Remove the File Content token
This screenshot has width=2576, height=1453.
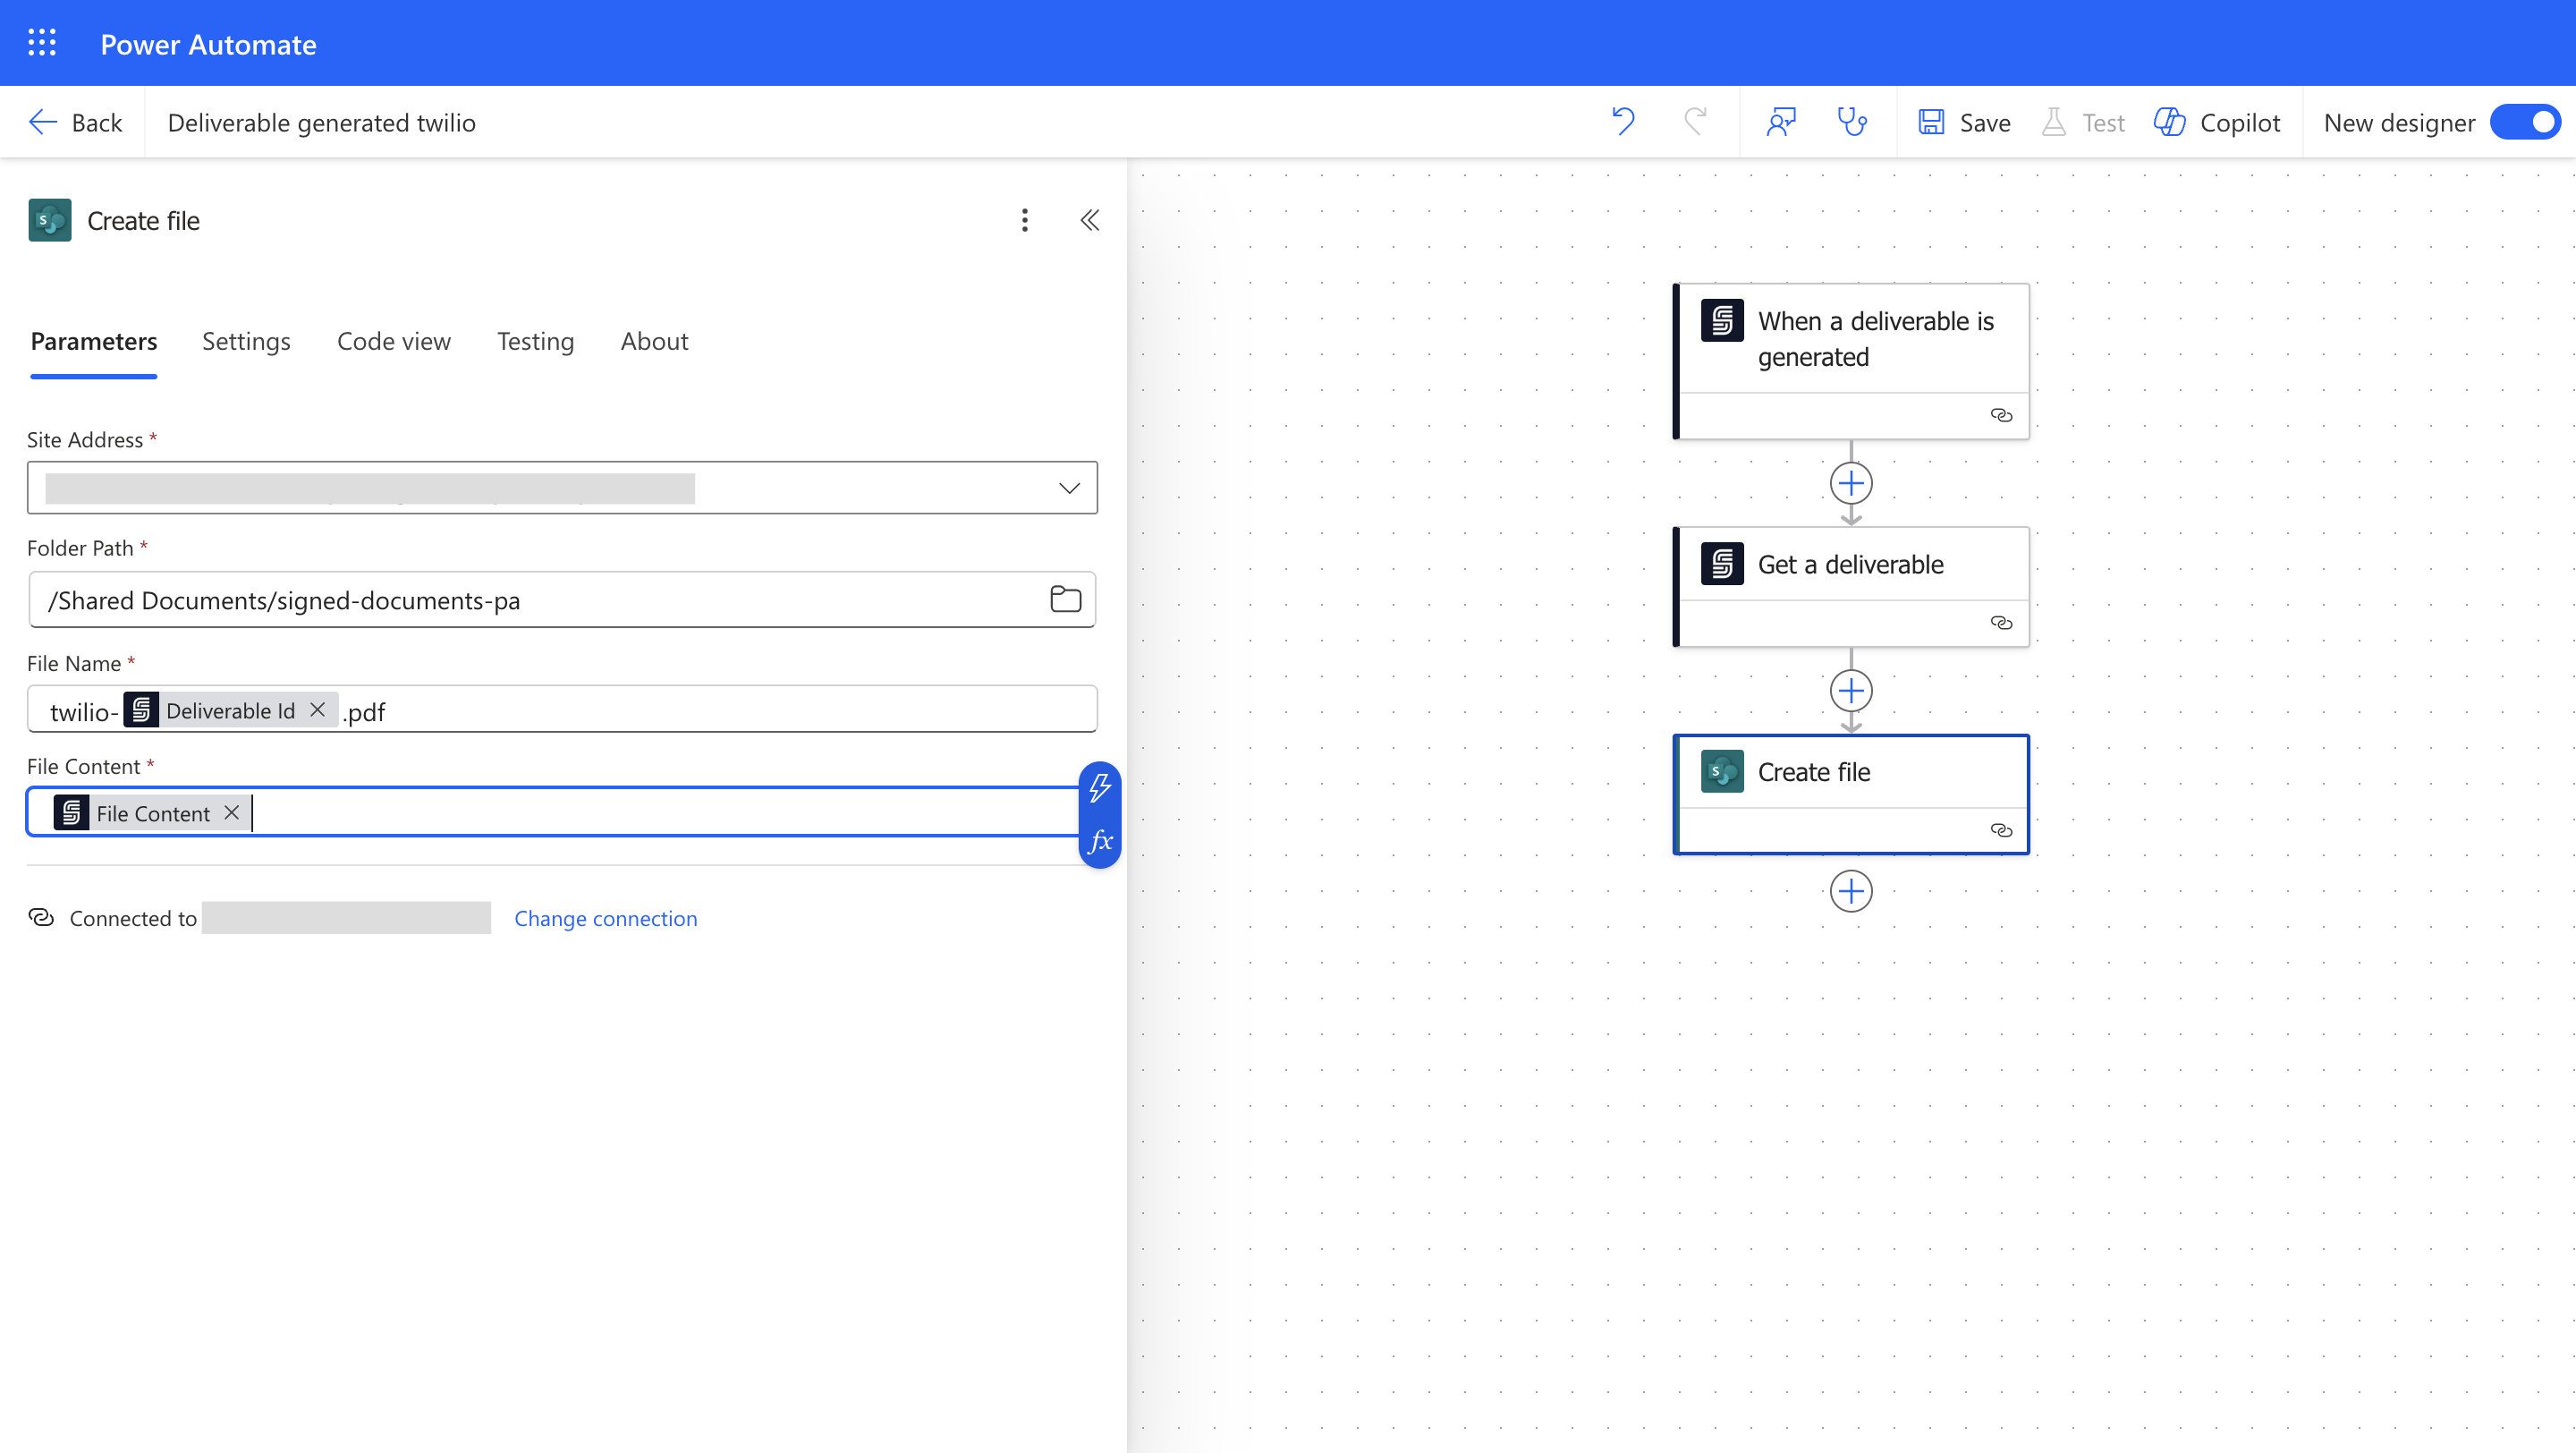(232, 813)
